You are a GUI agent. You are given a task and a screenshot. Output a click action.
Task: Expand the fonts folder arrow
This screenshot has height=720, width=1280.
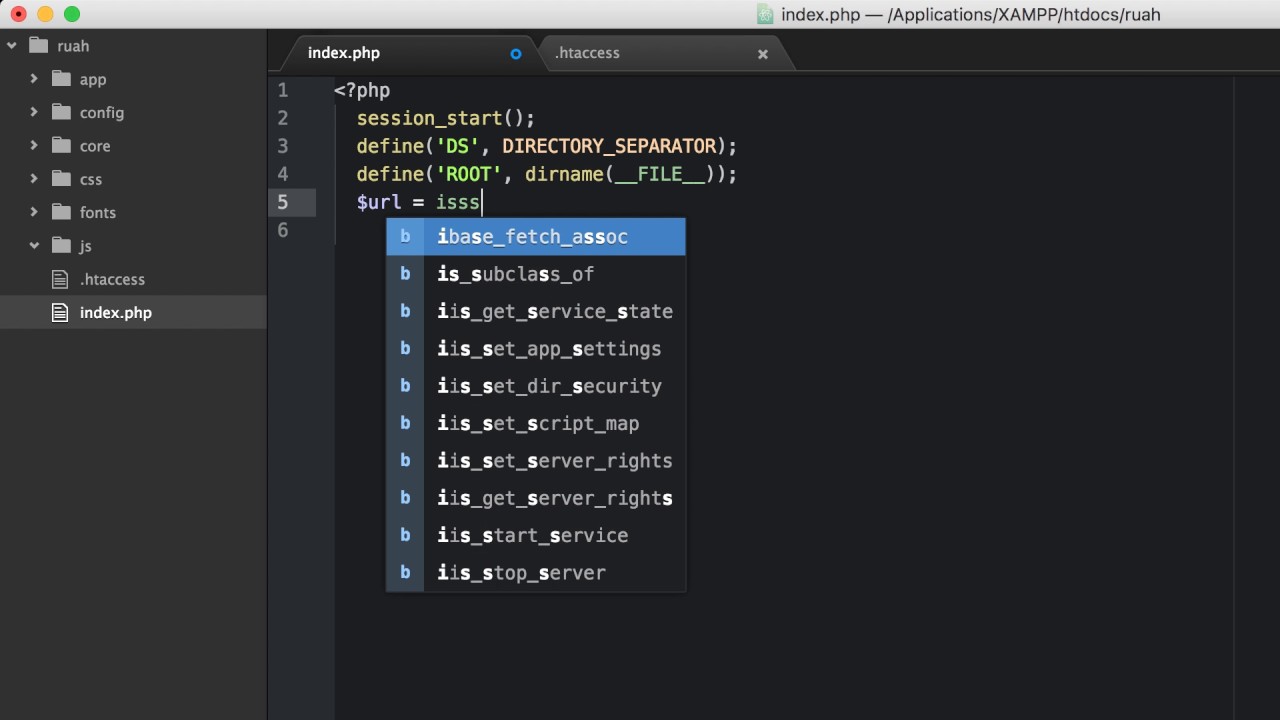click(34, 212)
